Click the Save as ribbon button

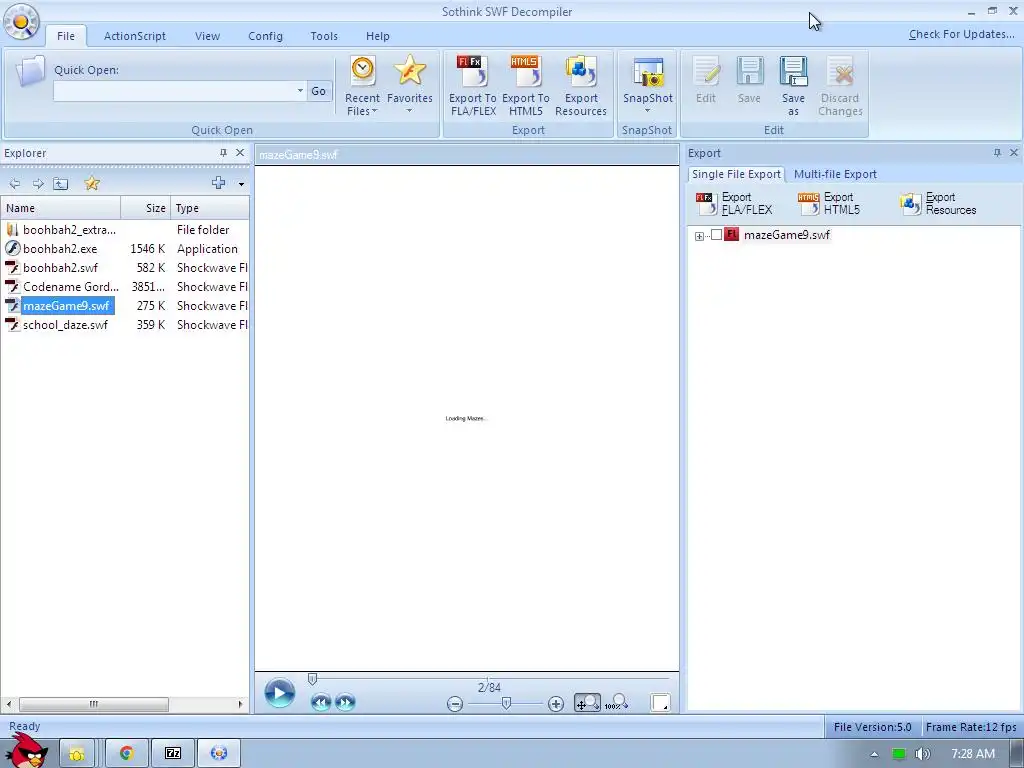[x=793, y=87]
